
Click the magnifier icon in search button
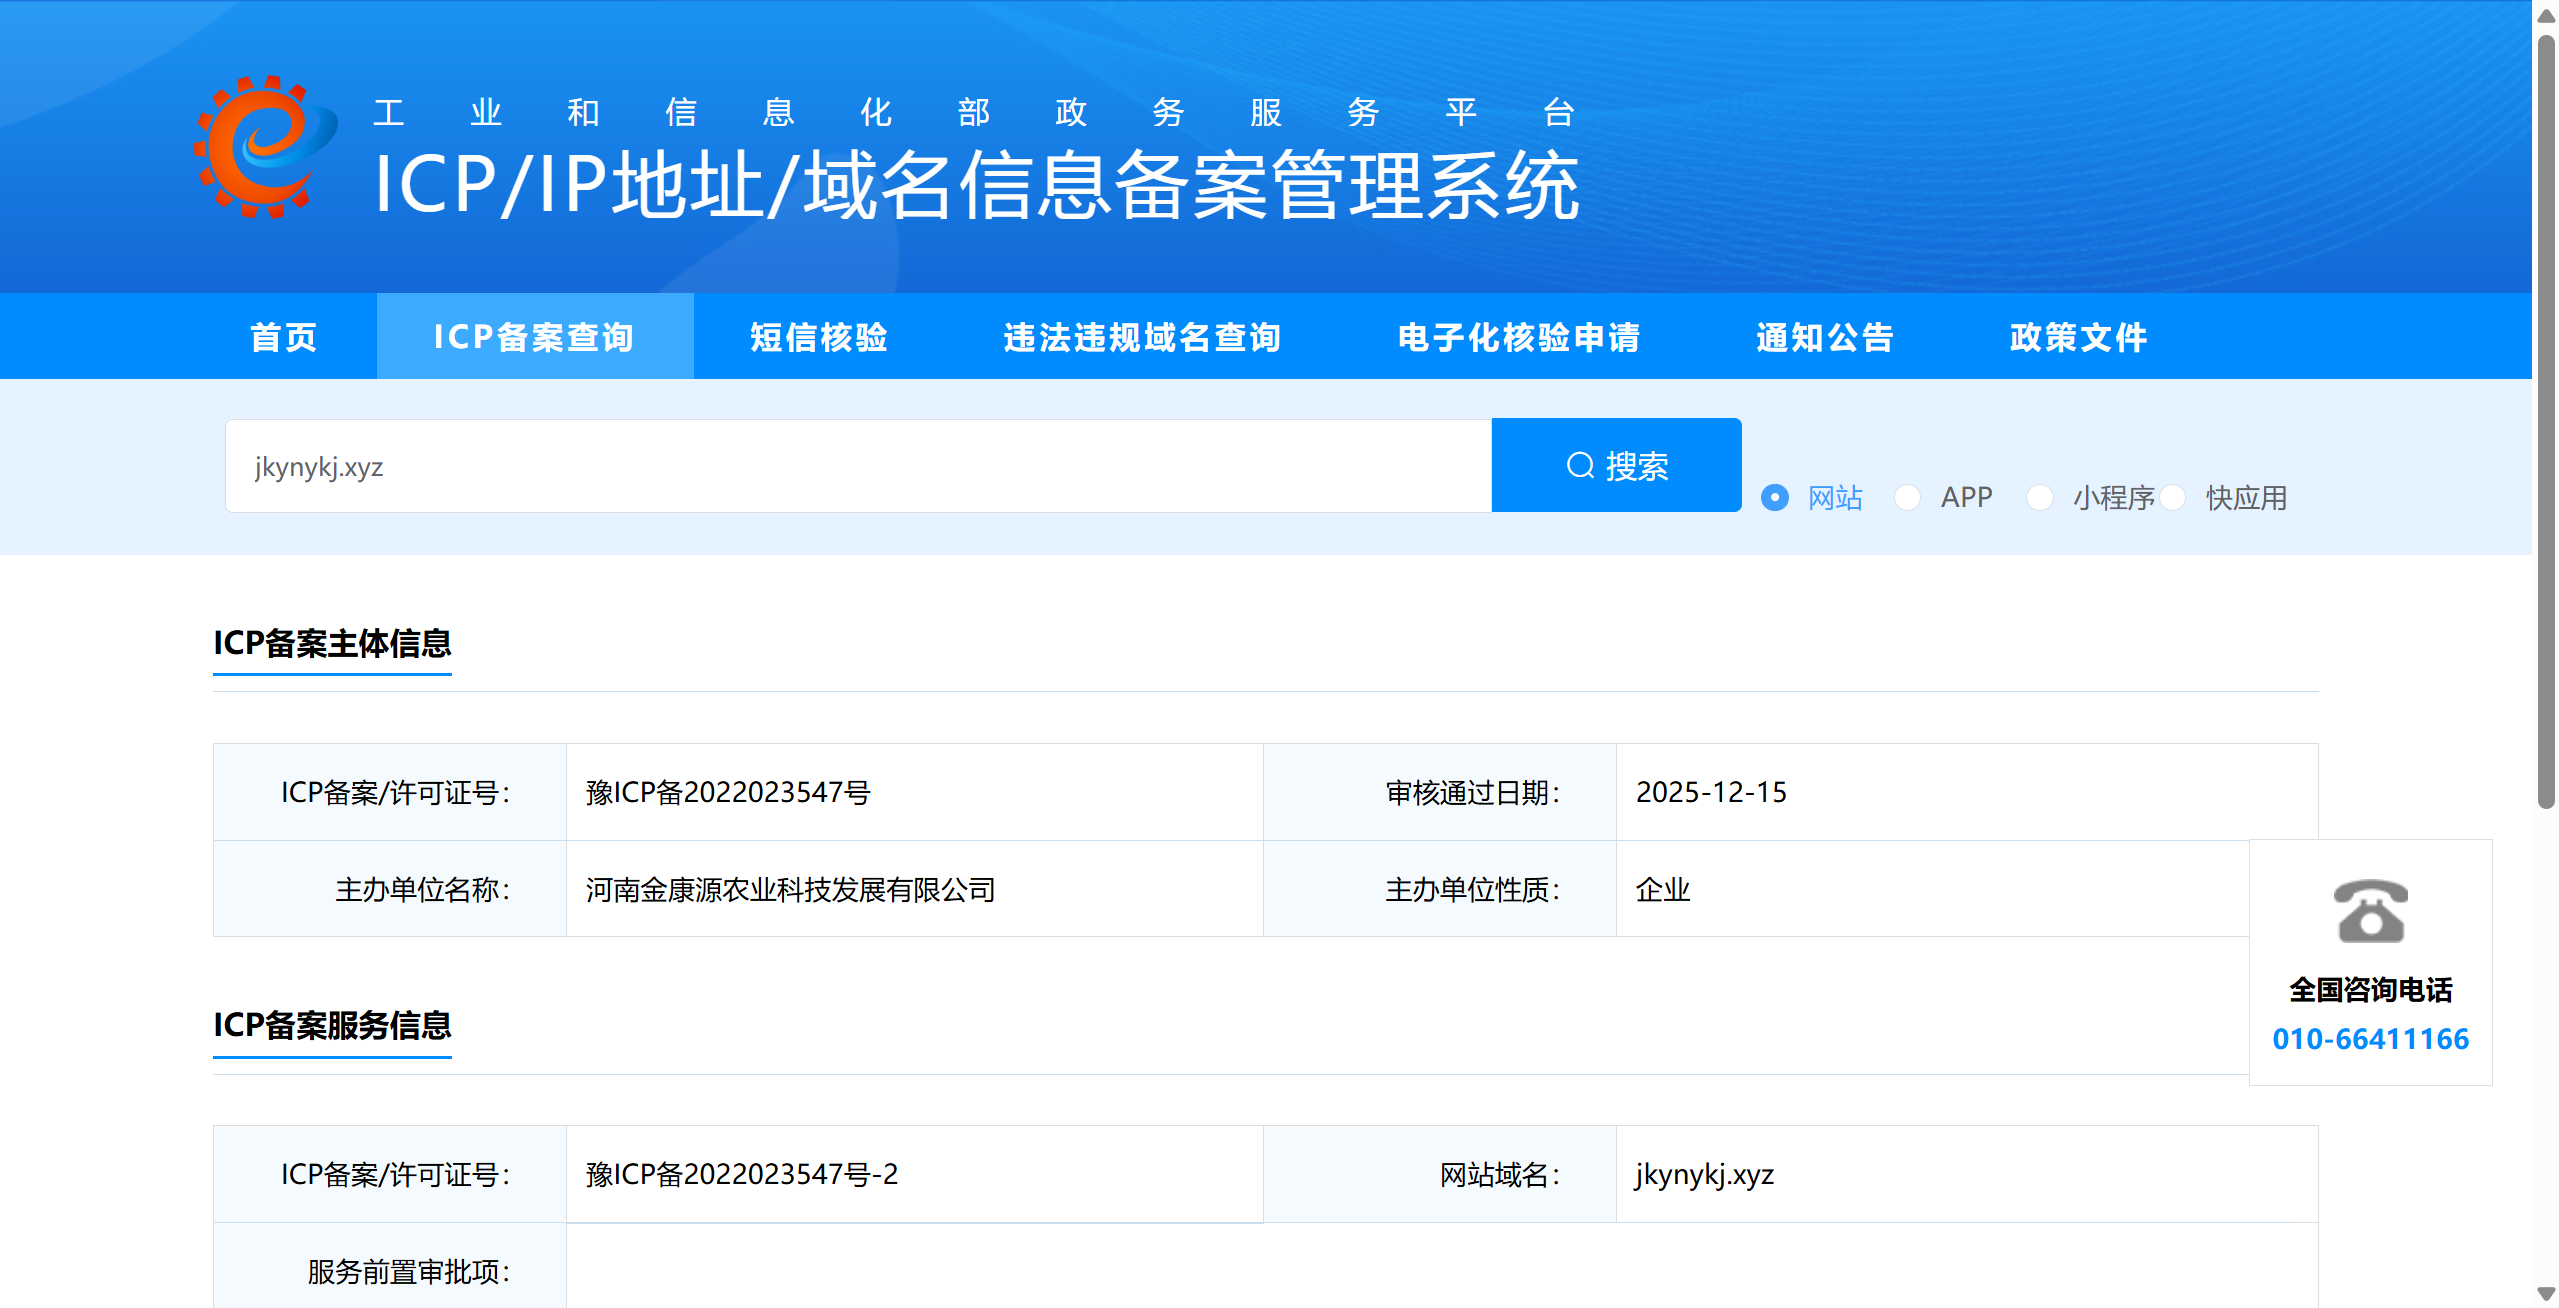click(1579, 466)
